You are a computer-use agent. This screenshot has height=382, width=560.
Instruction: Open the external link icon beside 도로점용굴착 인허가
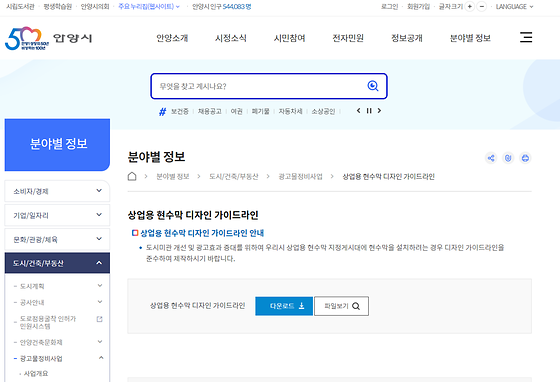pos(100,319)
